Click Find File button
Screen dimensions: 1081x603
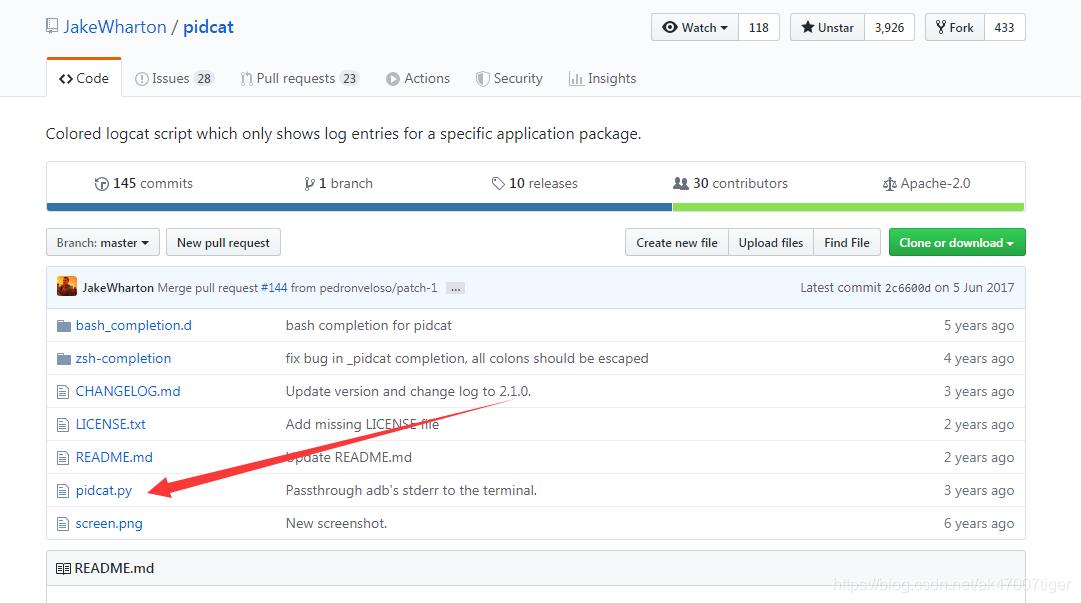tap(847, 243)
